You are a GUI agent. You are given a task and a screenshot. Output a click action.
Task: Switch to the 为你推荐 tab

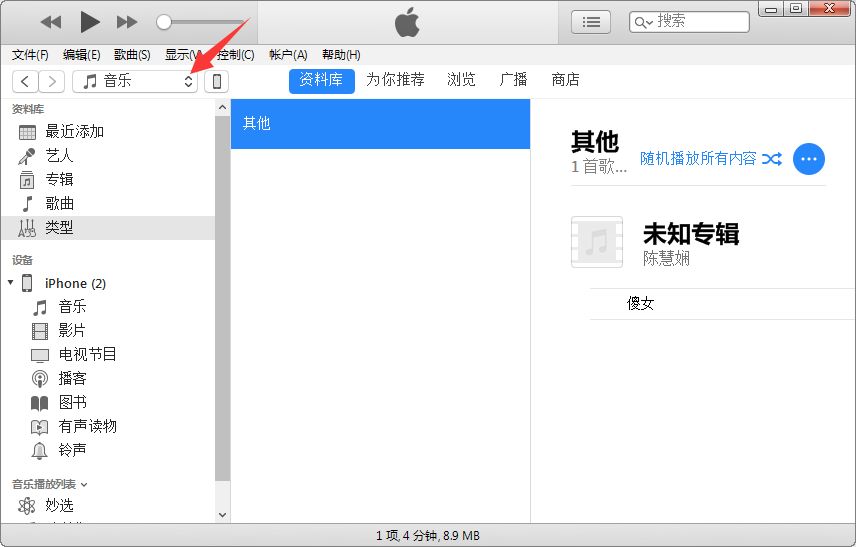click(x=394, y=80)
